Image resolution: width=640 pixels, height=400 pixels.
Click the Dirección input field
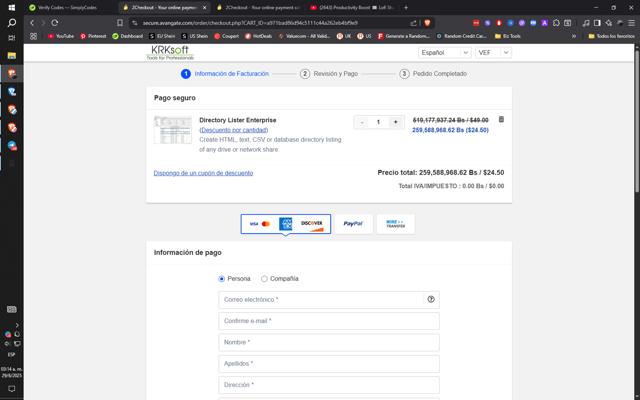(329, 384)
